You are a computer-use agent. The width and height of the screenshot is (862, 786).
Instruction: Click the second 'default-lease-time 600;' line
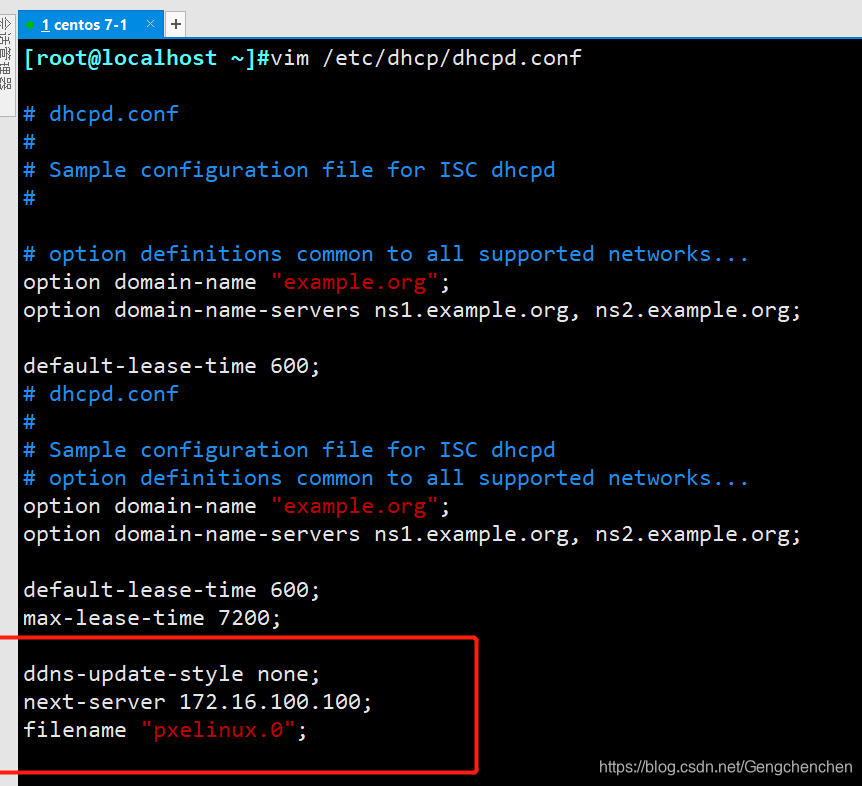[x=172, y=590]
